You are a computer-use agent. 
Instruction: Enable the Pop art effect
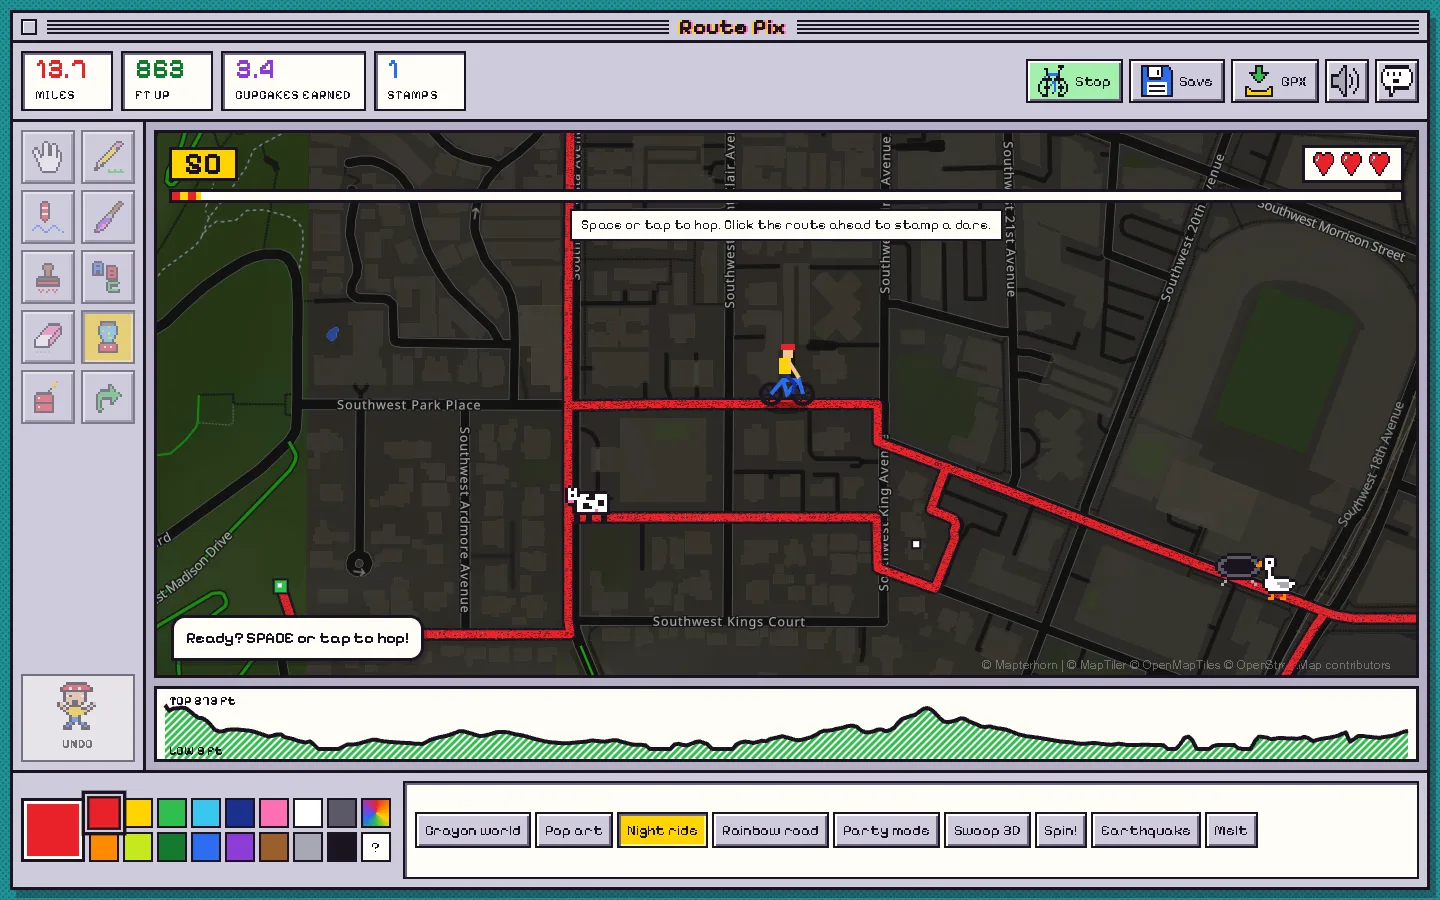pyautogui.click(x=574, y=830)
